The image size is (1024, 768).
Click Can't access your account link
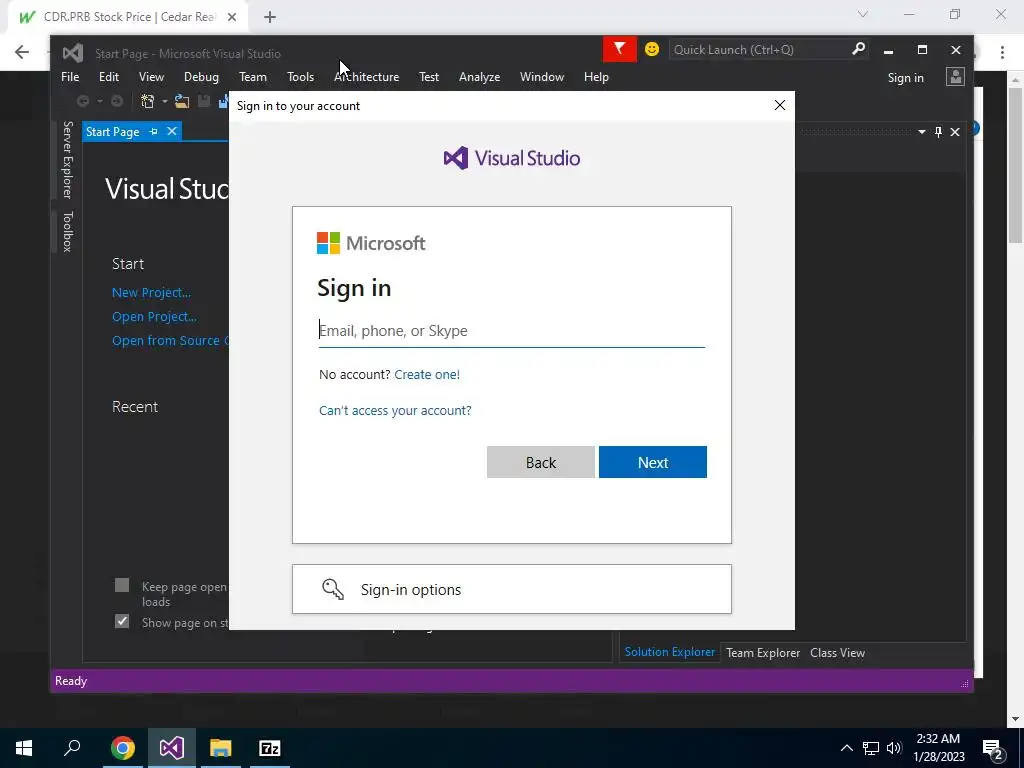[395, 410]
